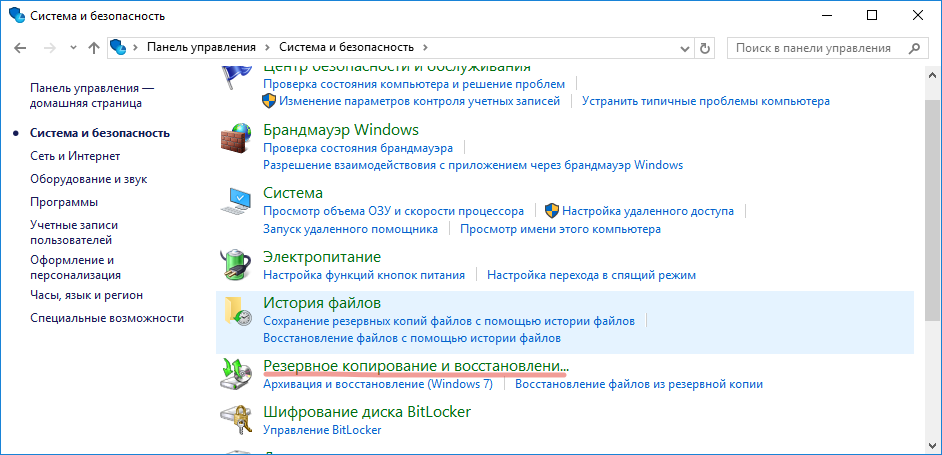Select the File History folder icon
942x455 pixels.
click(237, 311)
